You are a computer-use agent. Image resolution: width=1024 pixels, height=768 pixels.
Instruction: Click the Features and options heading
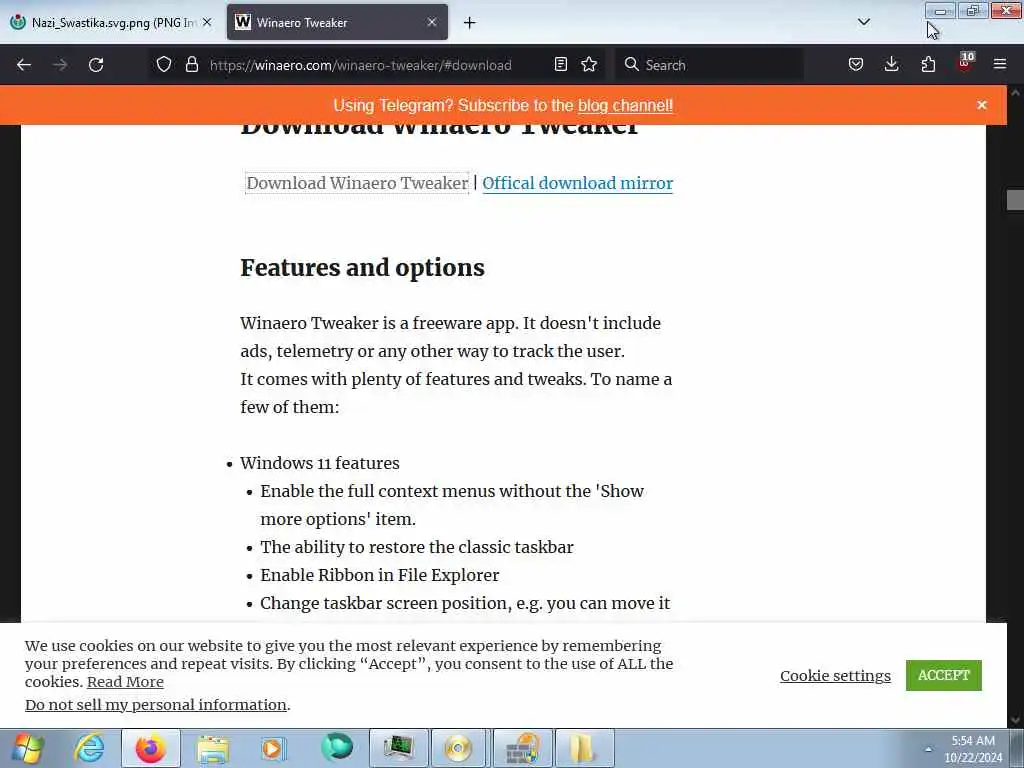(362, 268)
